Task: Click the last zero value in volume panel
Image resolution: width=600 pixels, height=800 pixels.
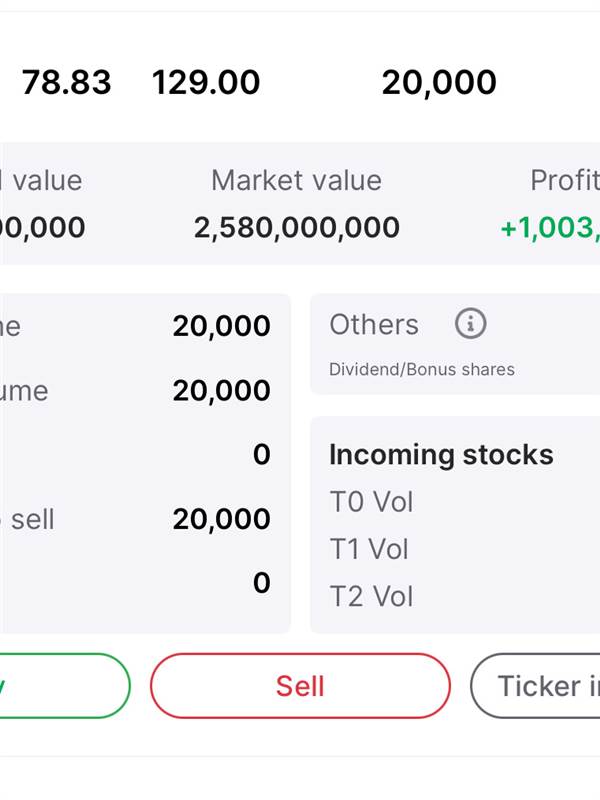Action: 262,583
